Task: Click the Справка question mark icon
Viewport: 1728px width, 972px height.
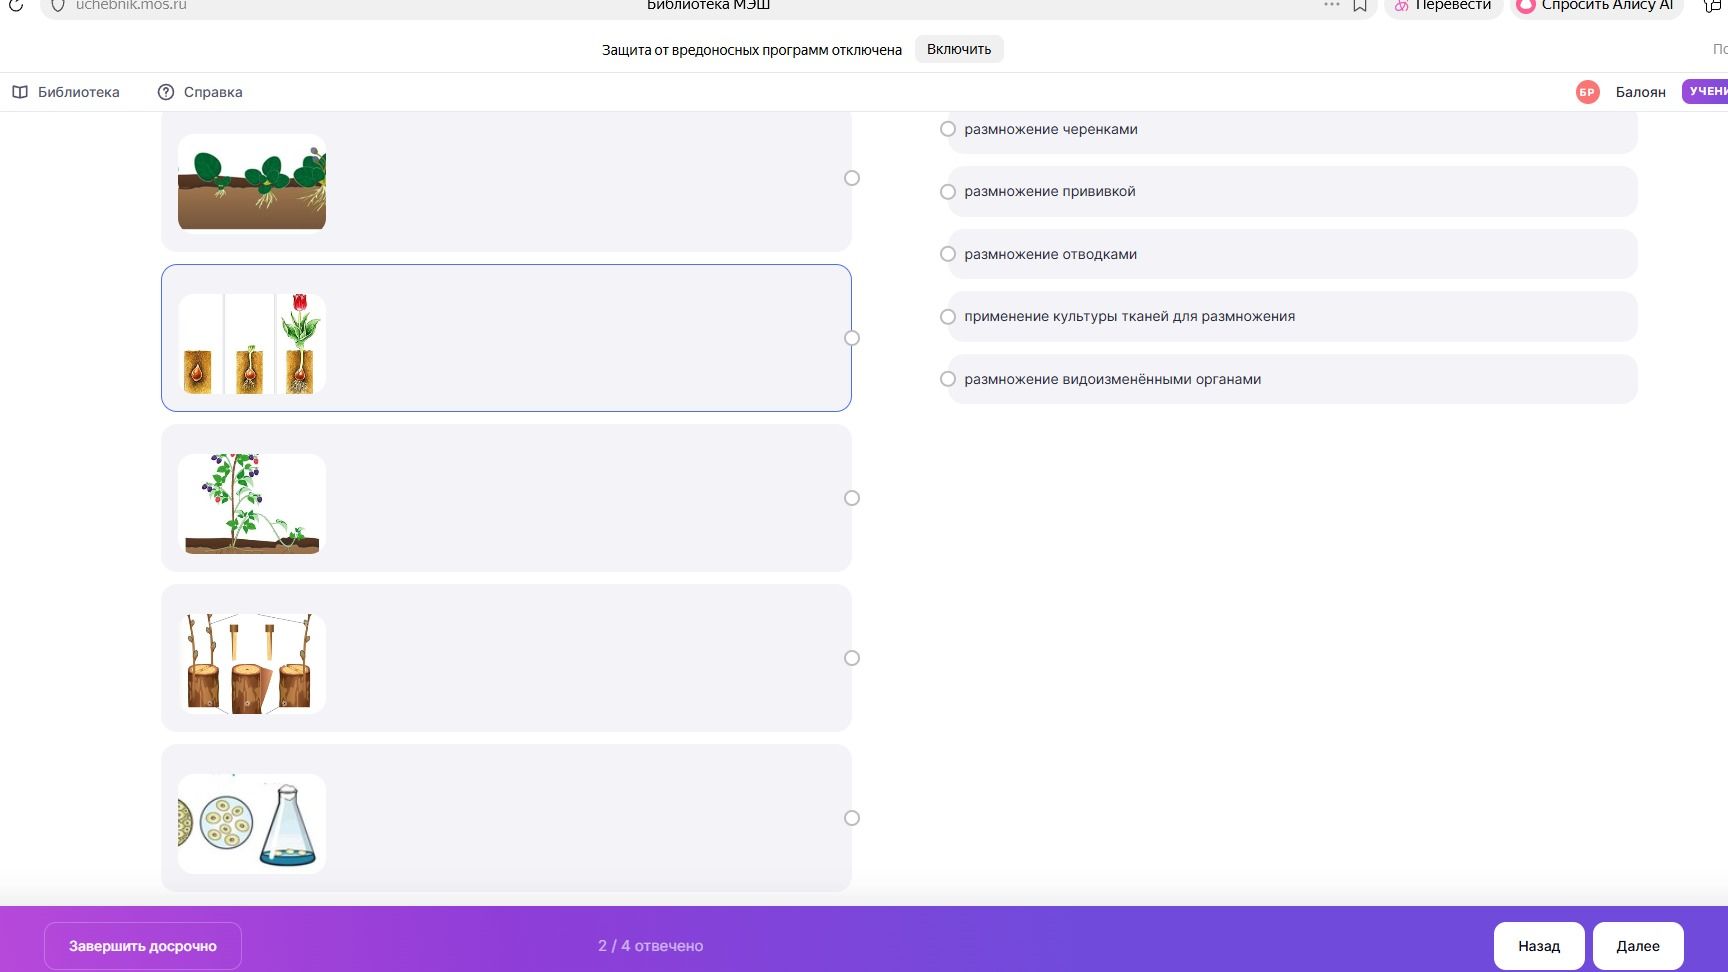Action: (166, 92)
